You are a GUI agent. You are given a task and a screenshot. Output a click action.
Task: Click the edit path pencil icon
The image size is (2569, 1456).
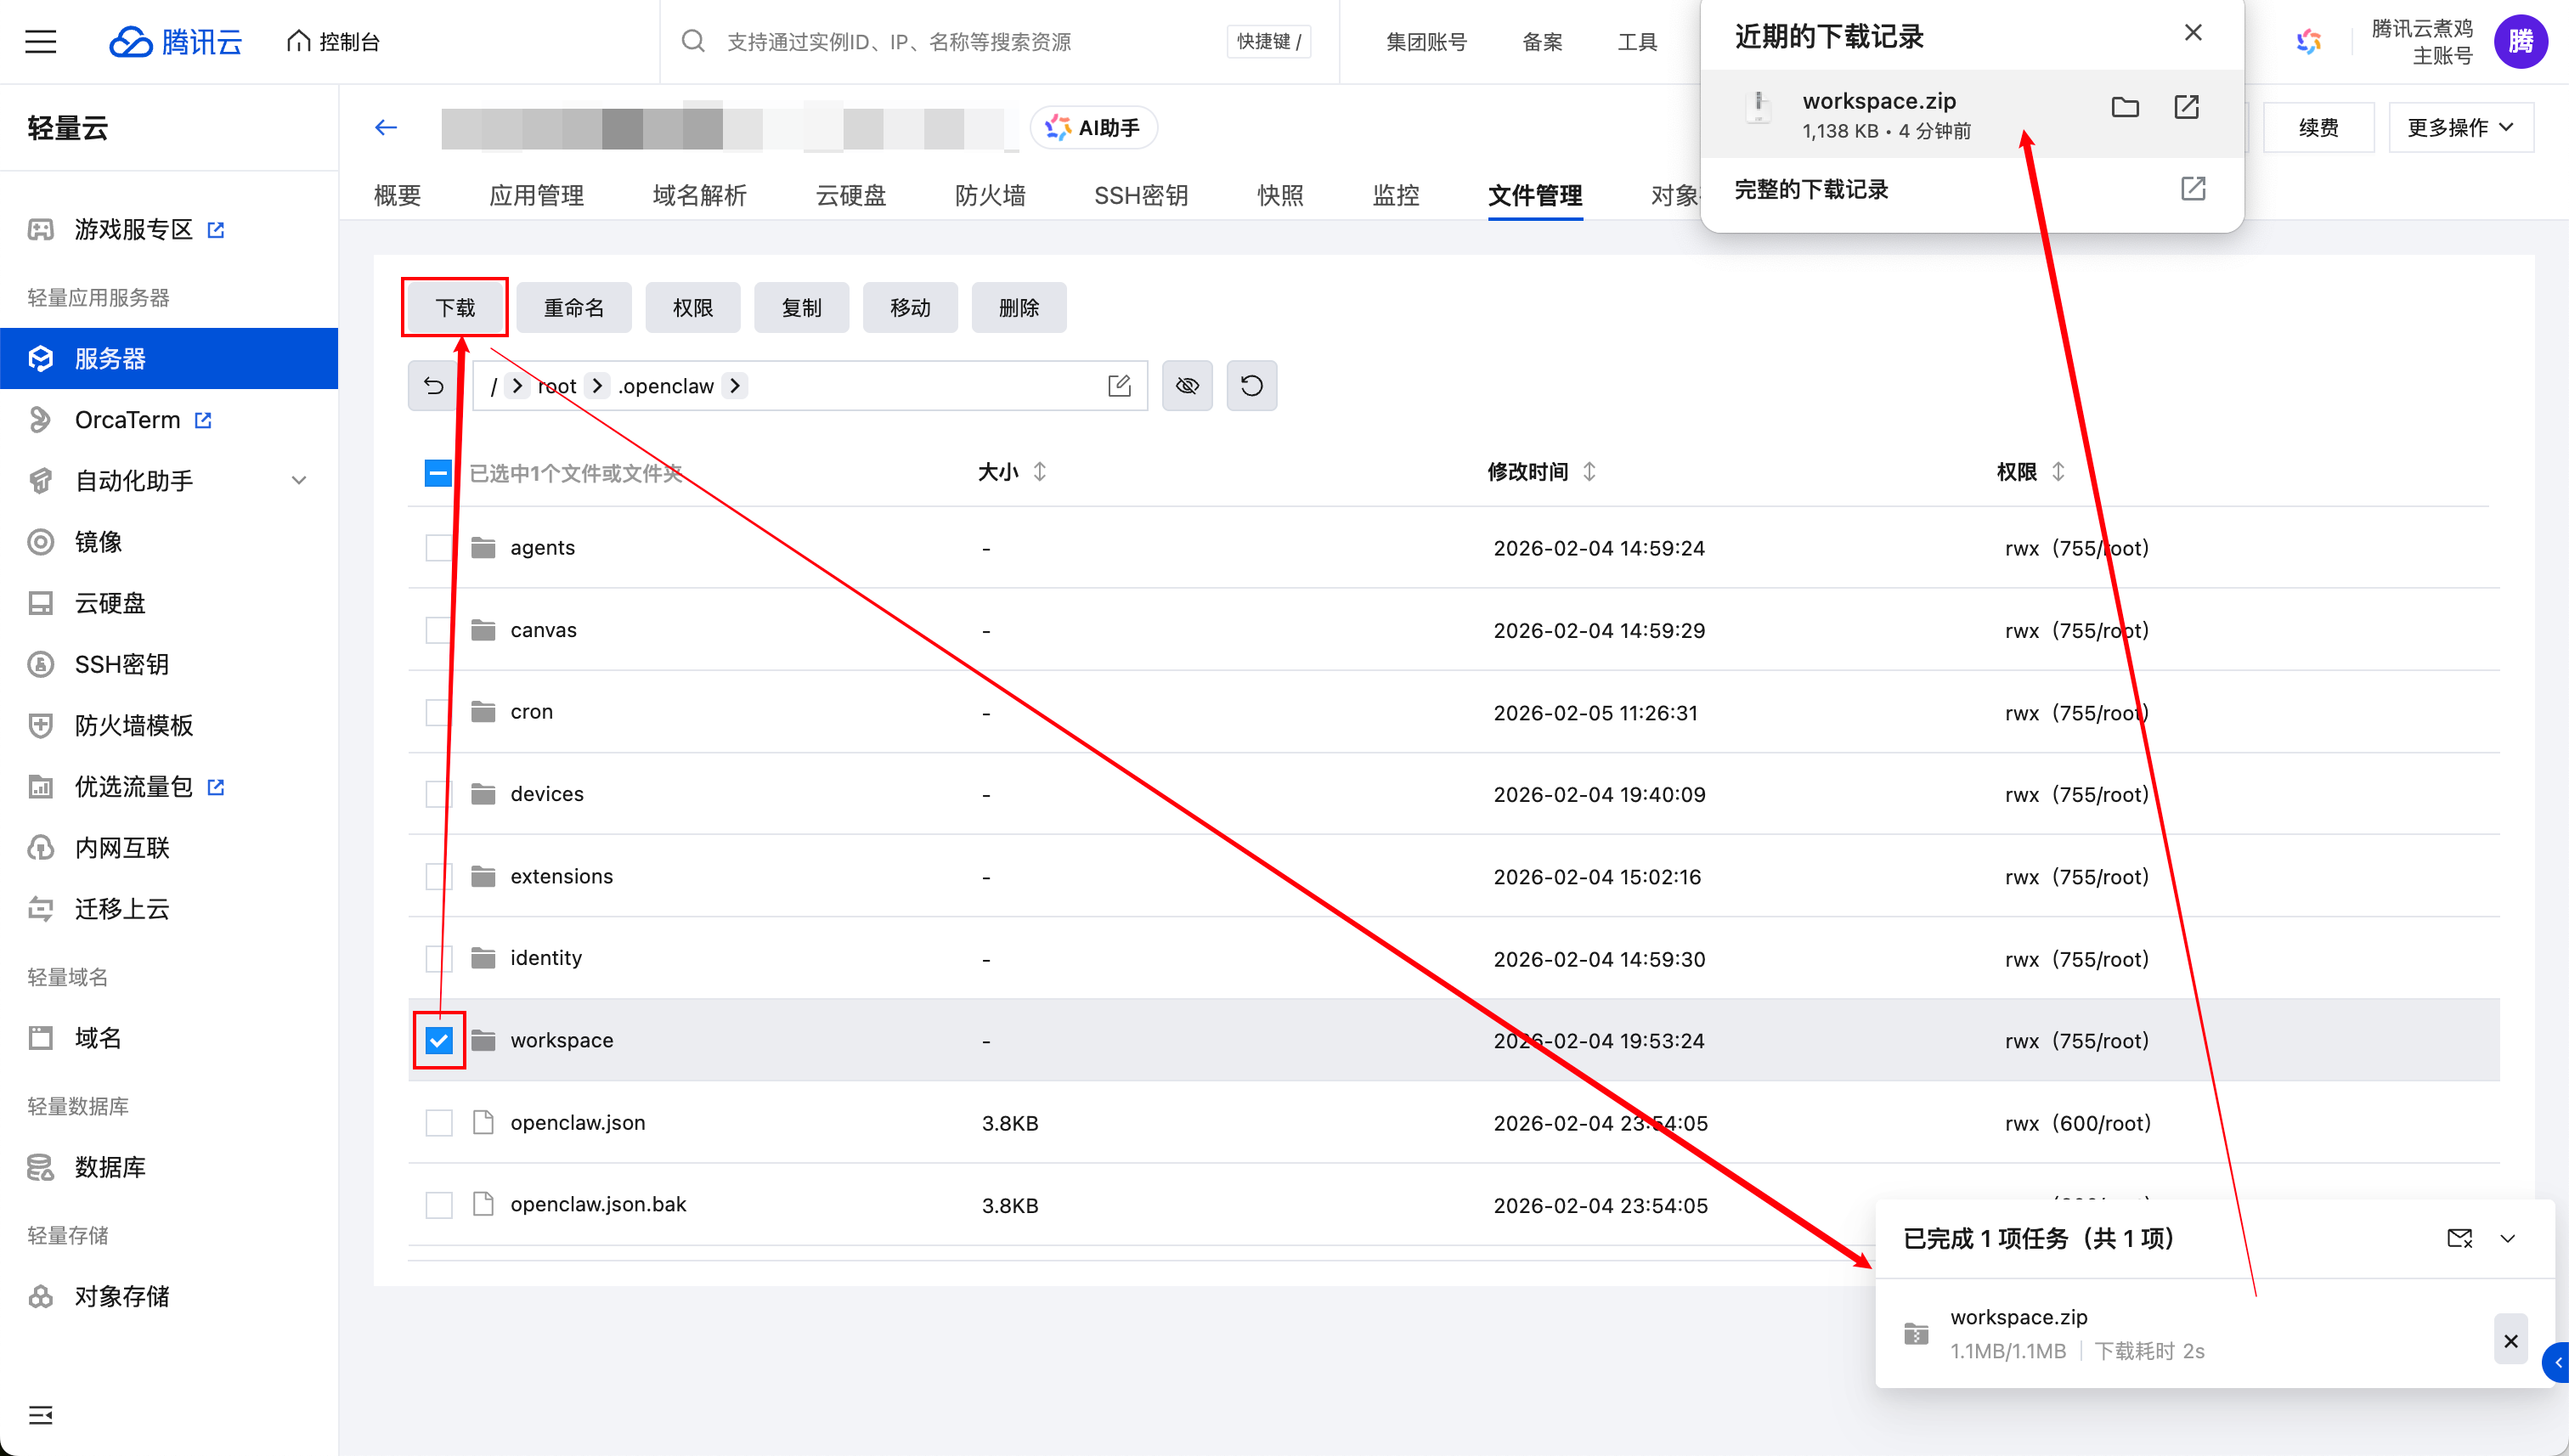tap(1118, 385)
